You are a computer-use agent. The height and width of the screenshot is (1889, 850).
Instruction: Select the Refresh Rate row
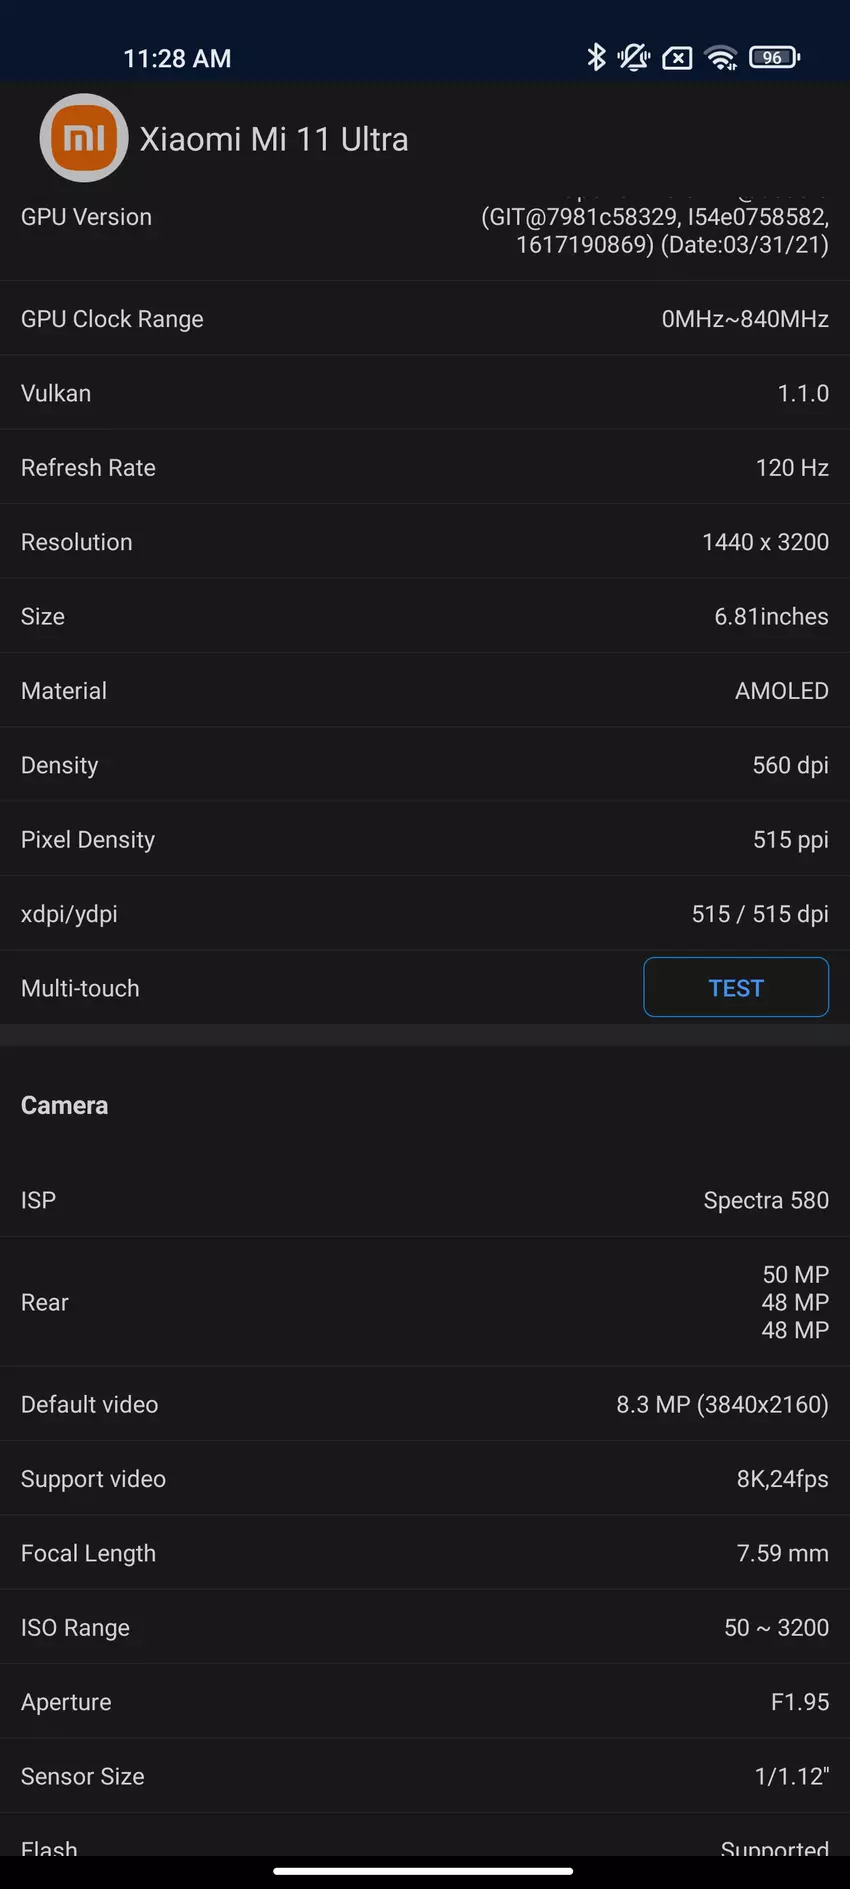click(425, 468)
